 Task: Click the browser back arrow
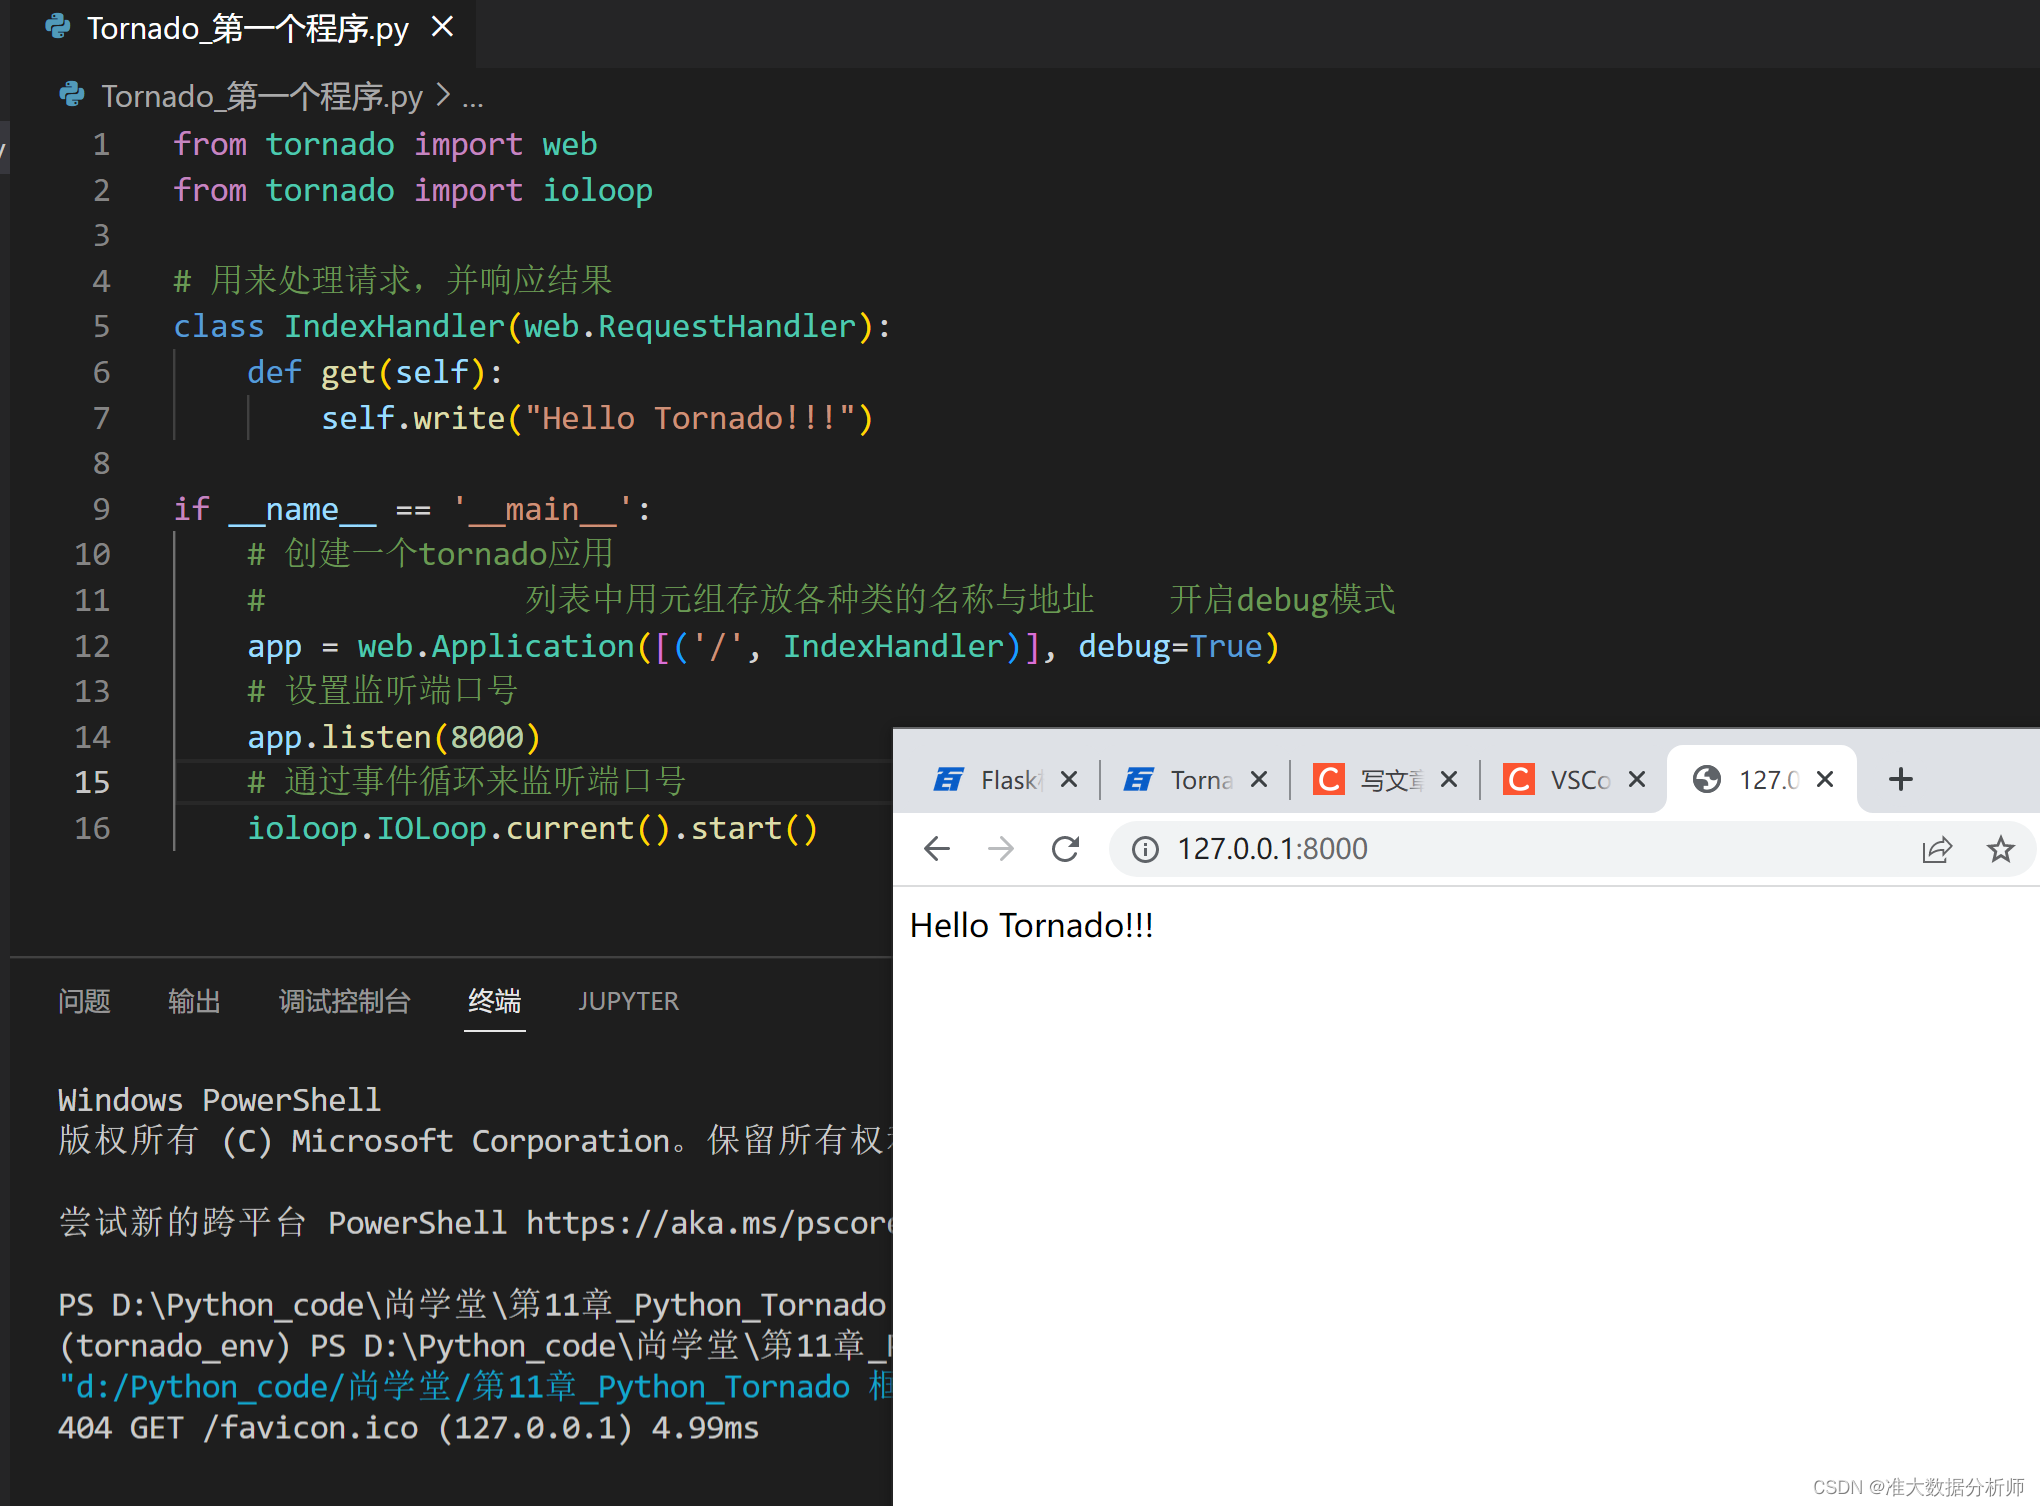[x=937, y=849]
